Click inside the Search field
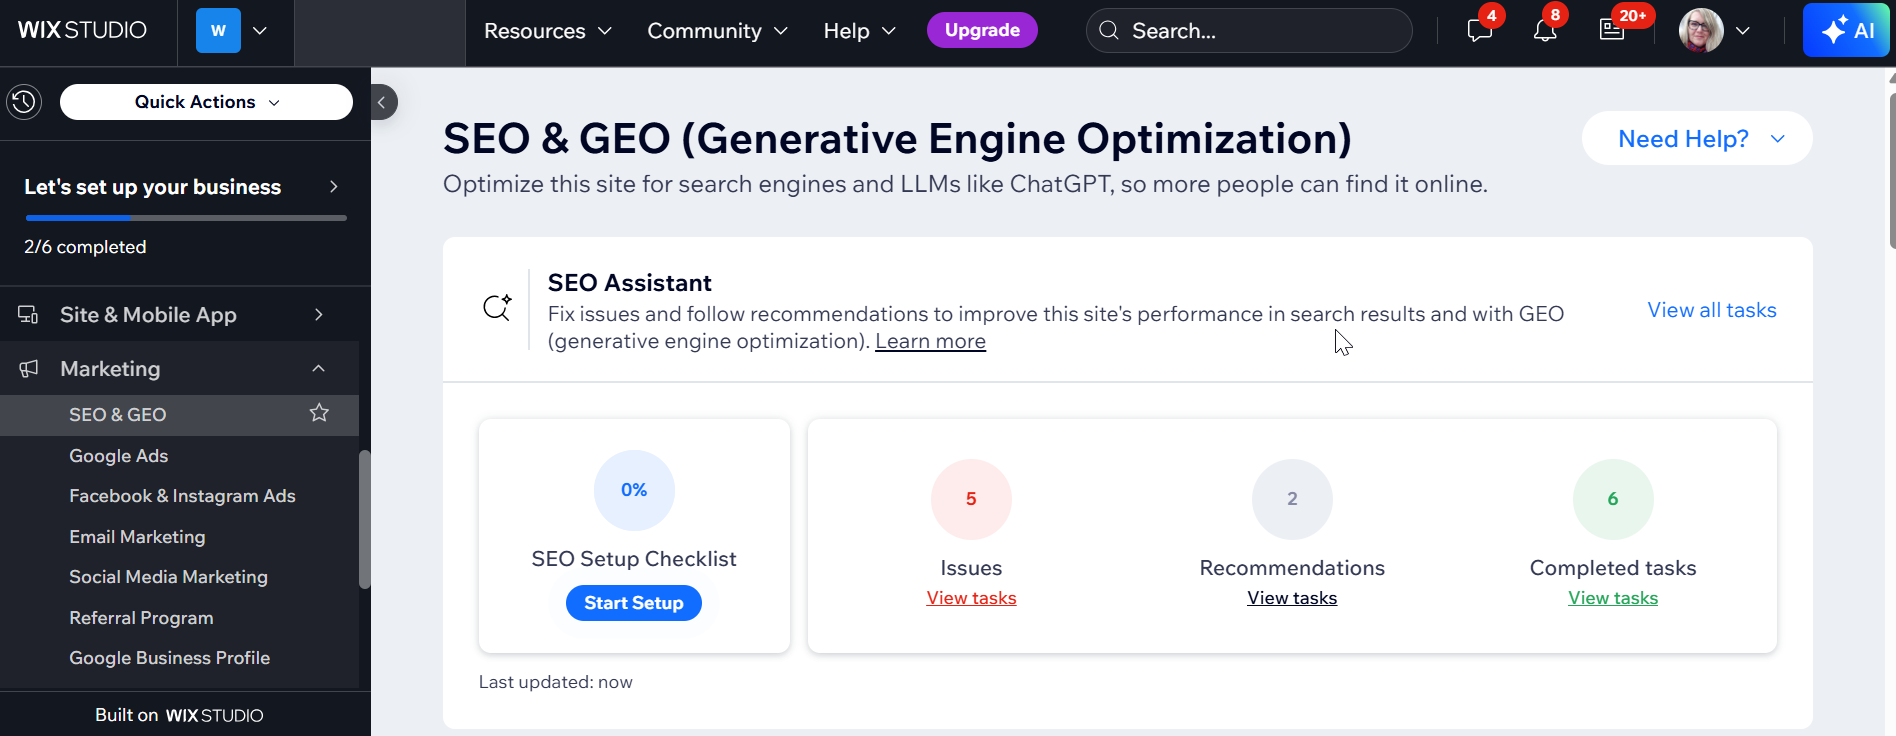This screenshot has width=1896, height=736. [1248, 31]
